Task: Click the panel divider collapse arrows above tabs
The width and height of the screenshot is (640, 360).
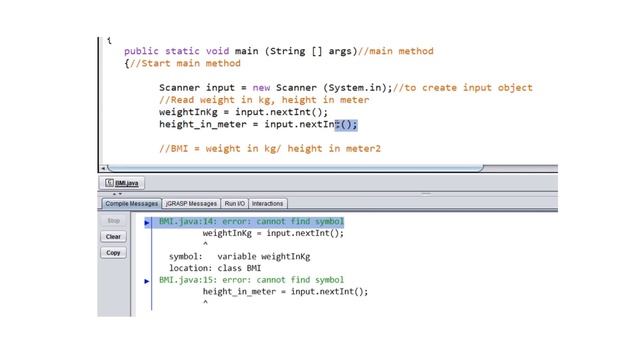Action: click(117, 194)
